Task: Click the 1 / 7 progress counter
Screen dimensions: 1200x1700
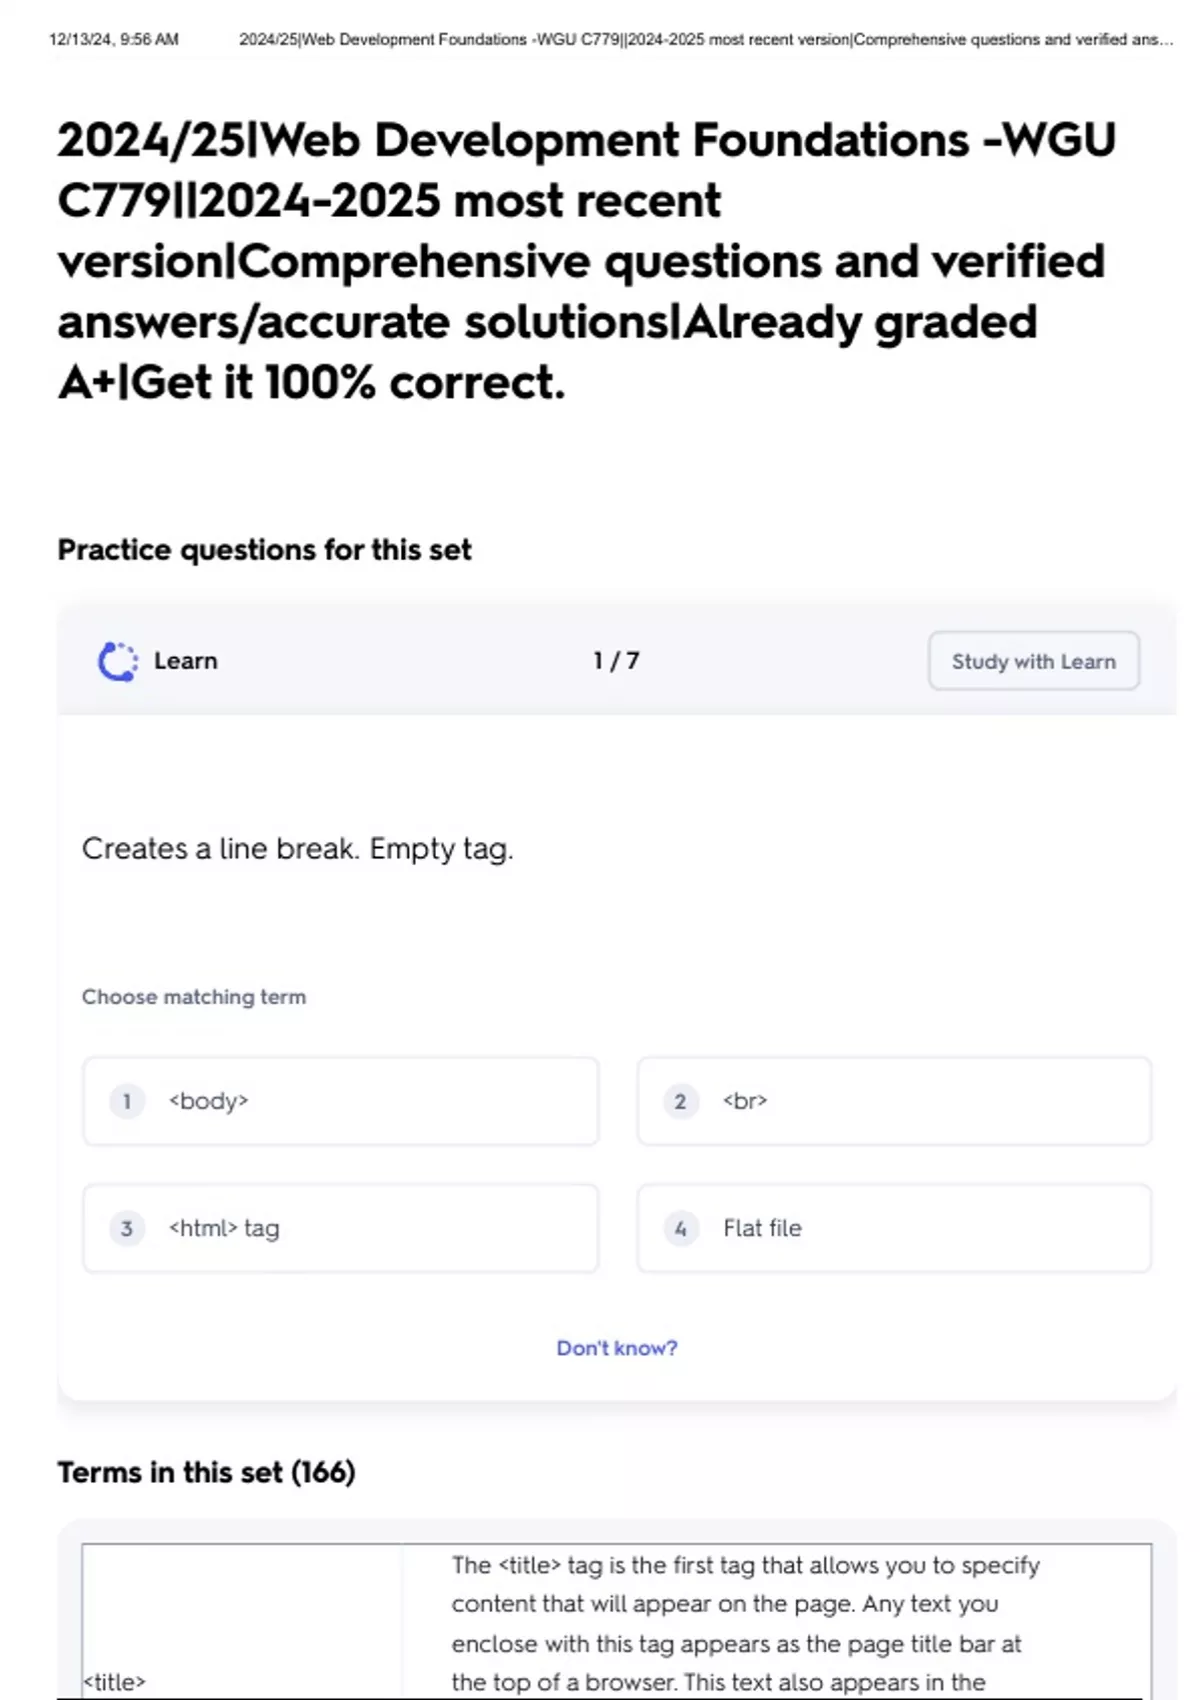Action: point(616,661)
